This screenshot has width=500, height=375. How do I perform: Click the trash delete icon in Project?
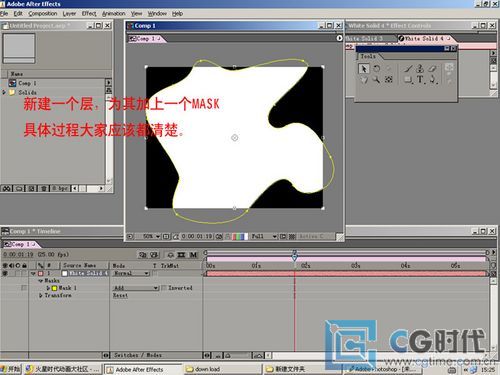tap(44, 189)
